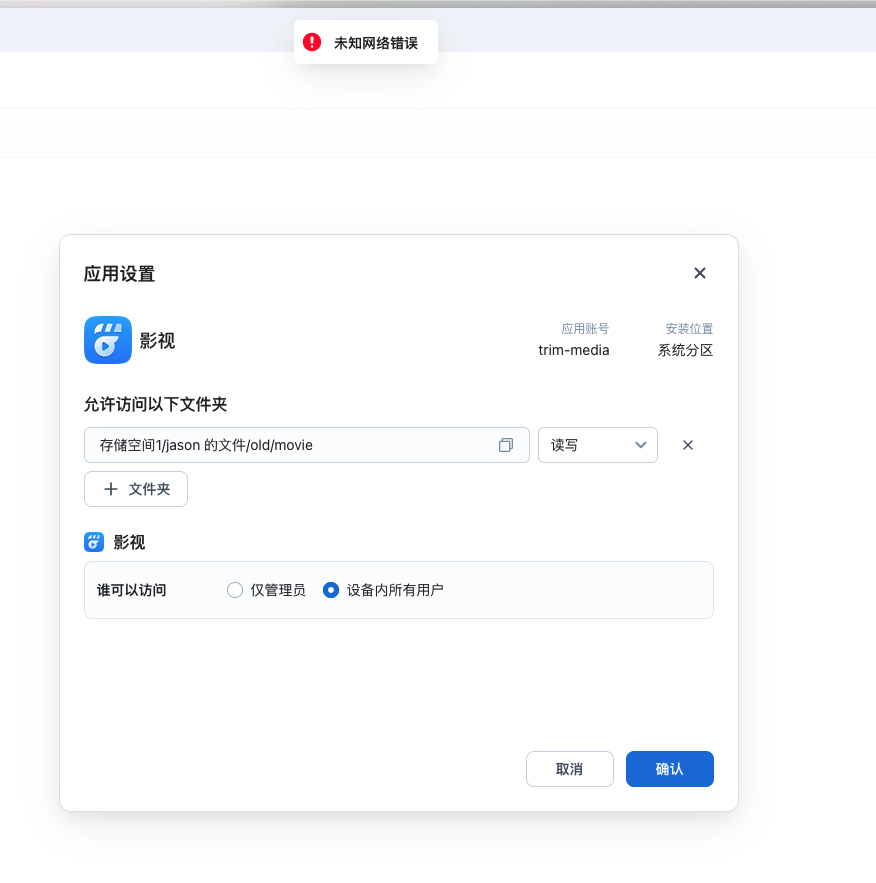Expand the permission selector next to the folder path
This screenshot has width=876, height=883.
click(597, 444)
